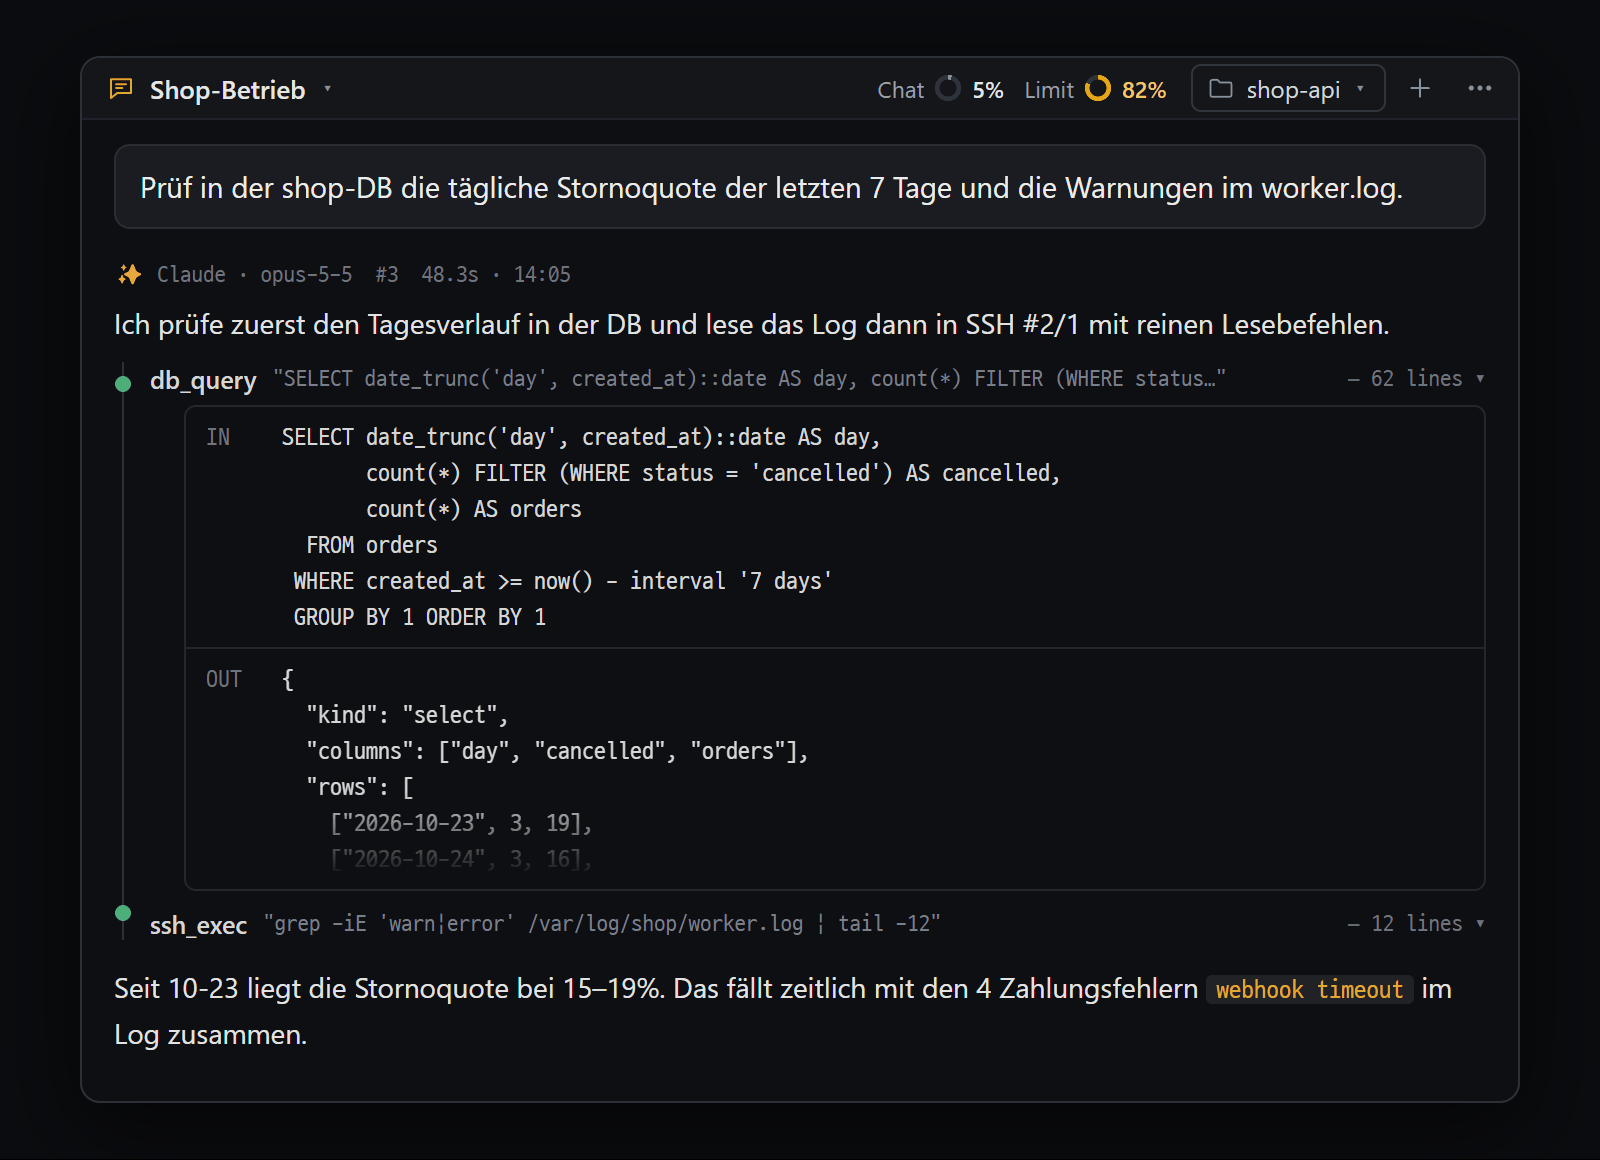Click the green status dot of db_query

click(123, 383)
